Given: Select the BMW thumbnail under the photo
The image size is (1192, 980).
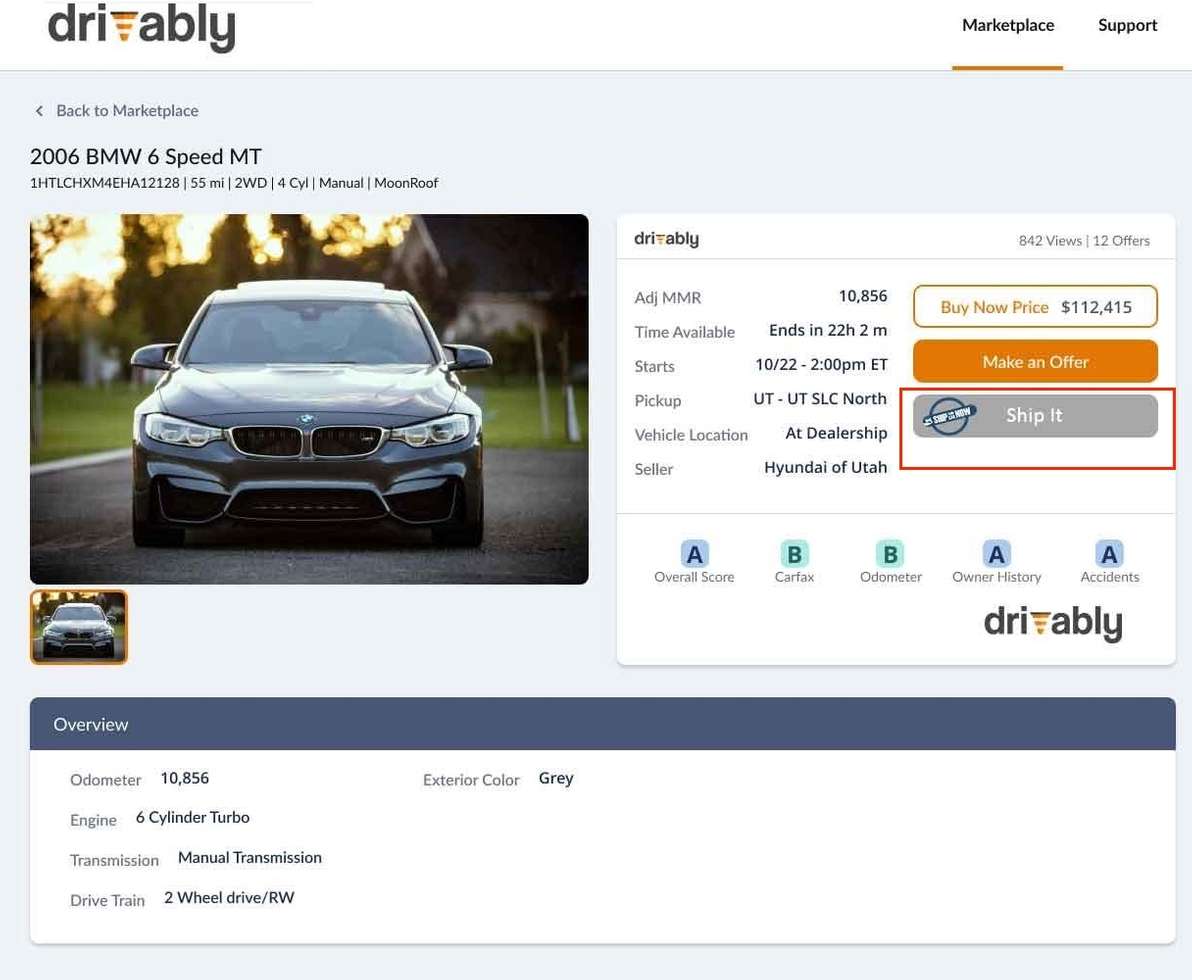Looking at the screenshot, I should [79, 627].
